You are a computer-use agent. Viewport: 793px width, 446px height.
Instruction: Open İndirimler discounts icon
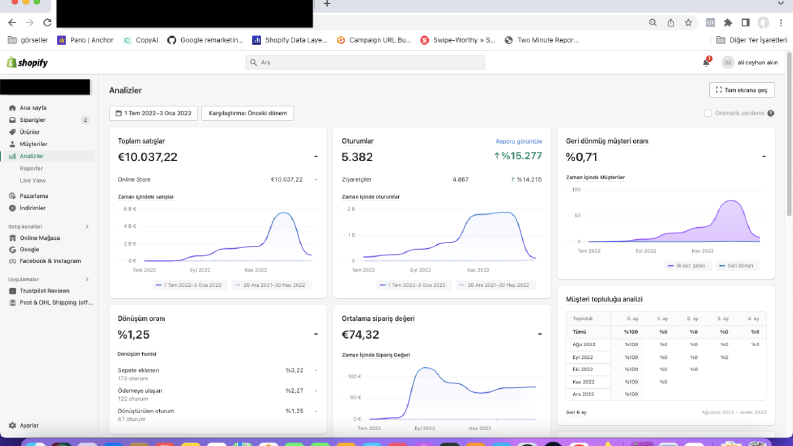[12, 208]
